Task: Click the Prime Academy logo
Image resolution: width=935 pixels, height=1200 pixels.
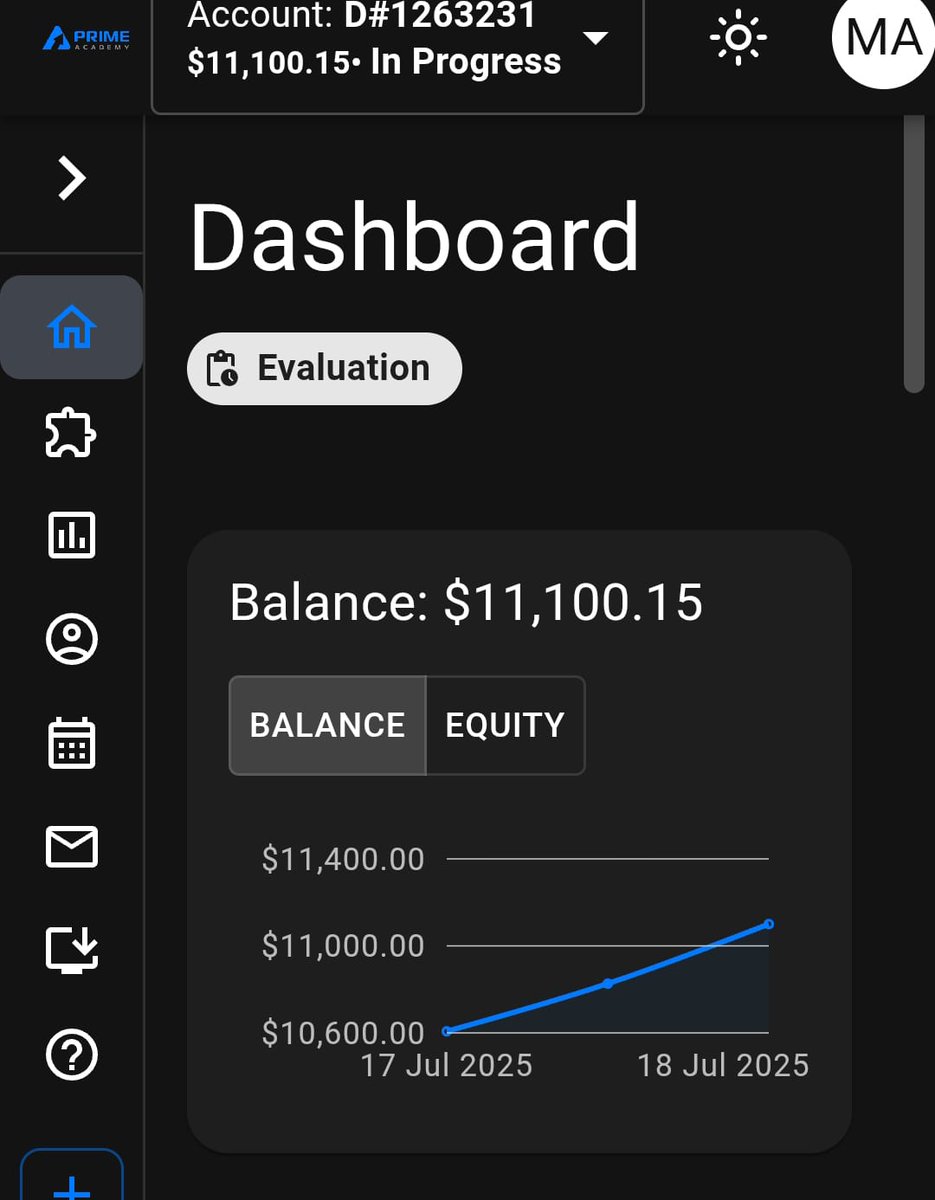Action: coord(86,40)
